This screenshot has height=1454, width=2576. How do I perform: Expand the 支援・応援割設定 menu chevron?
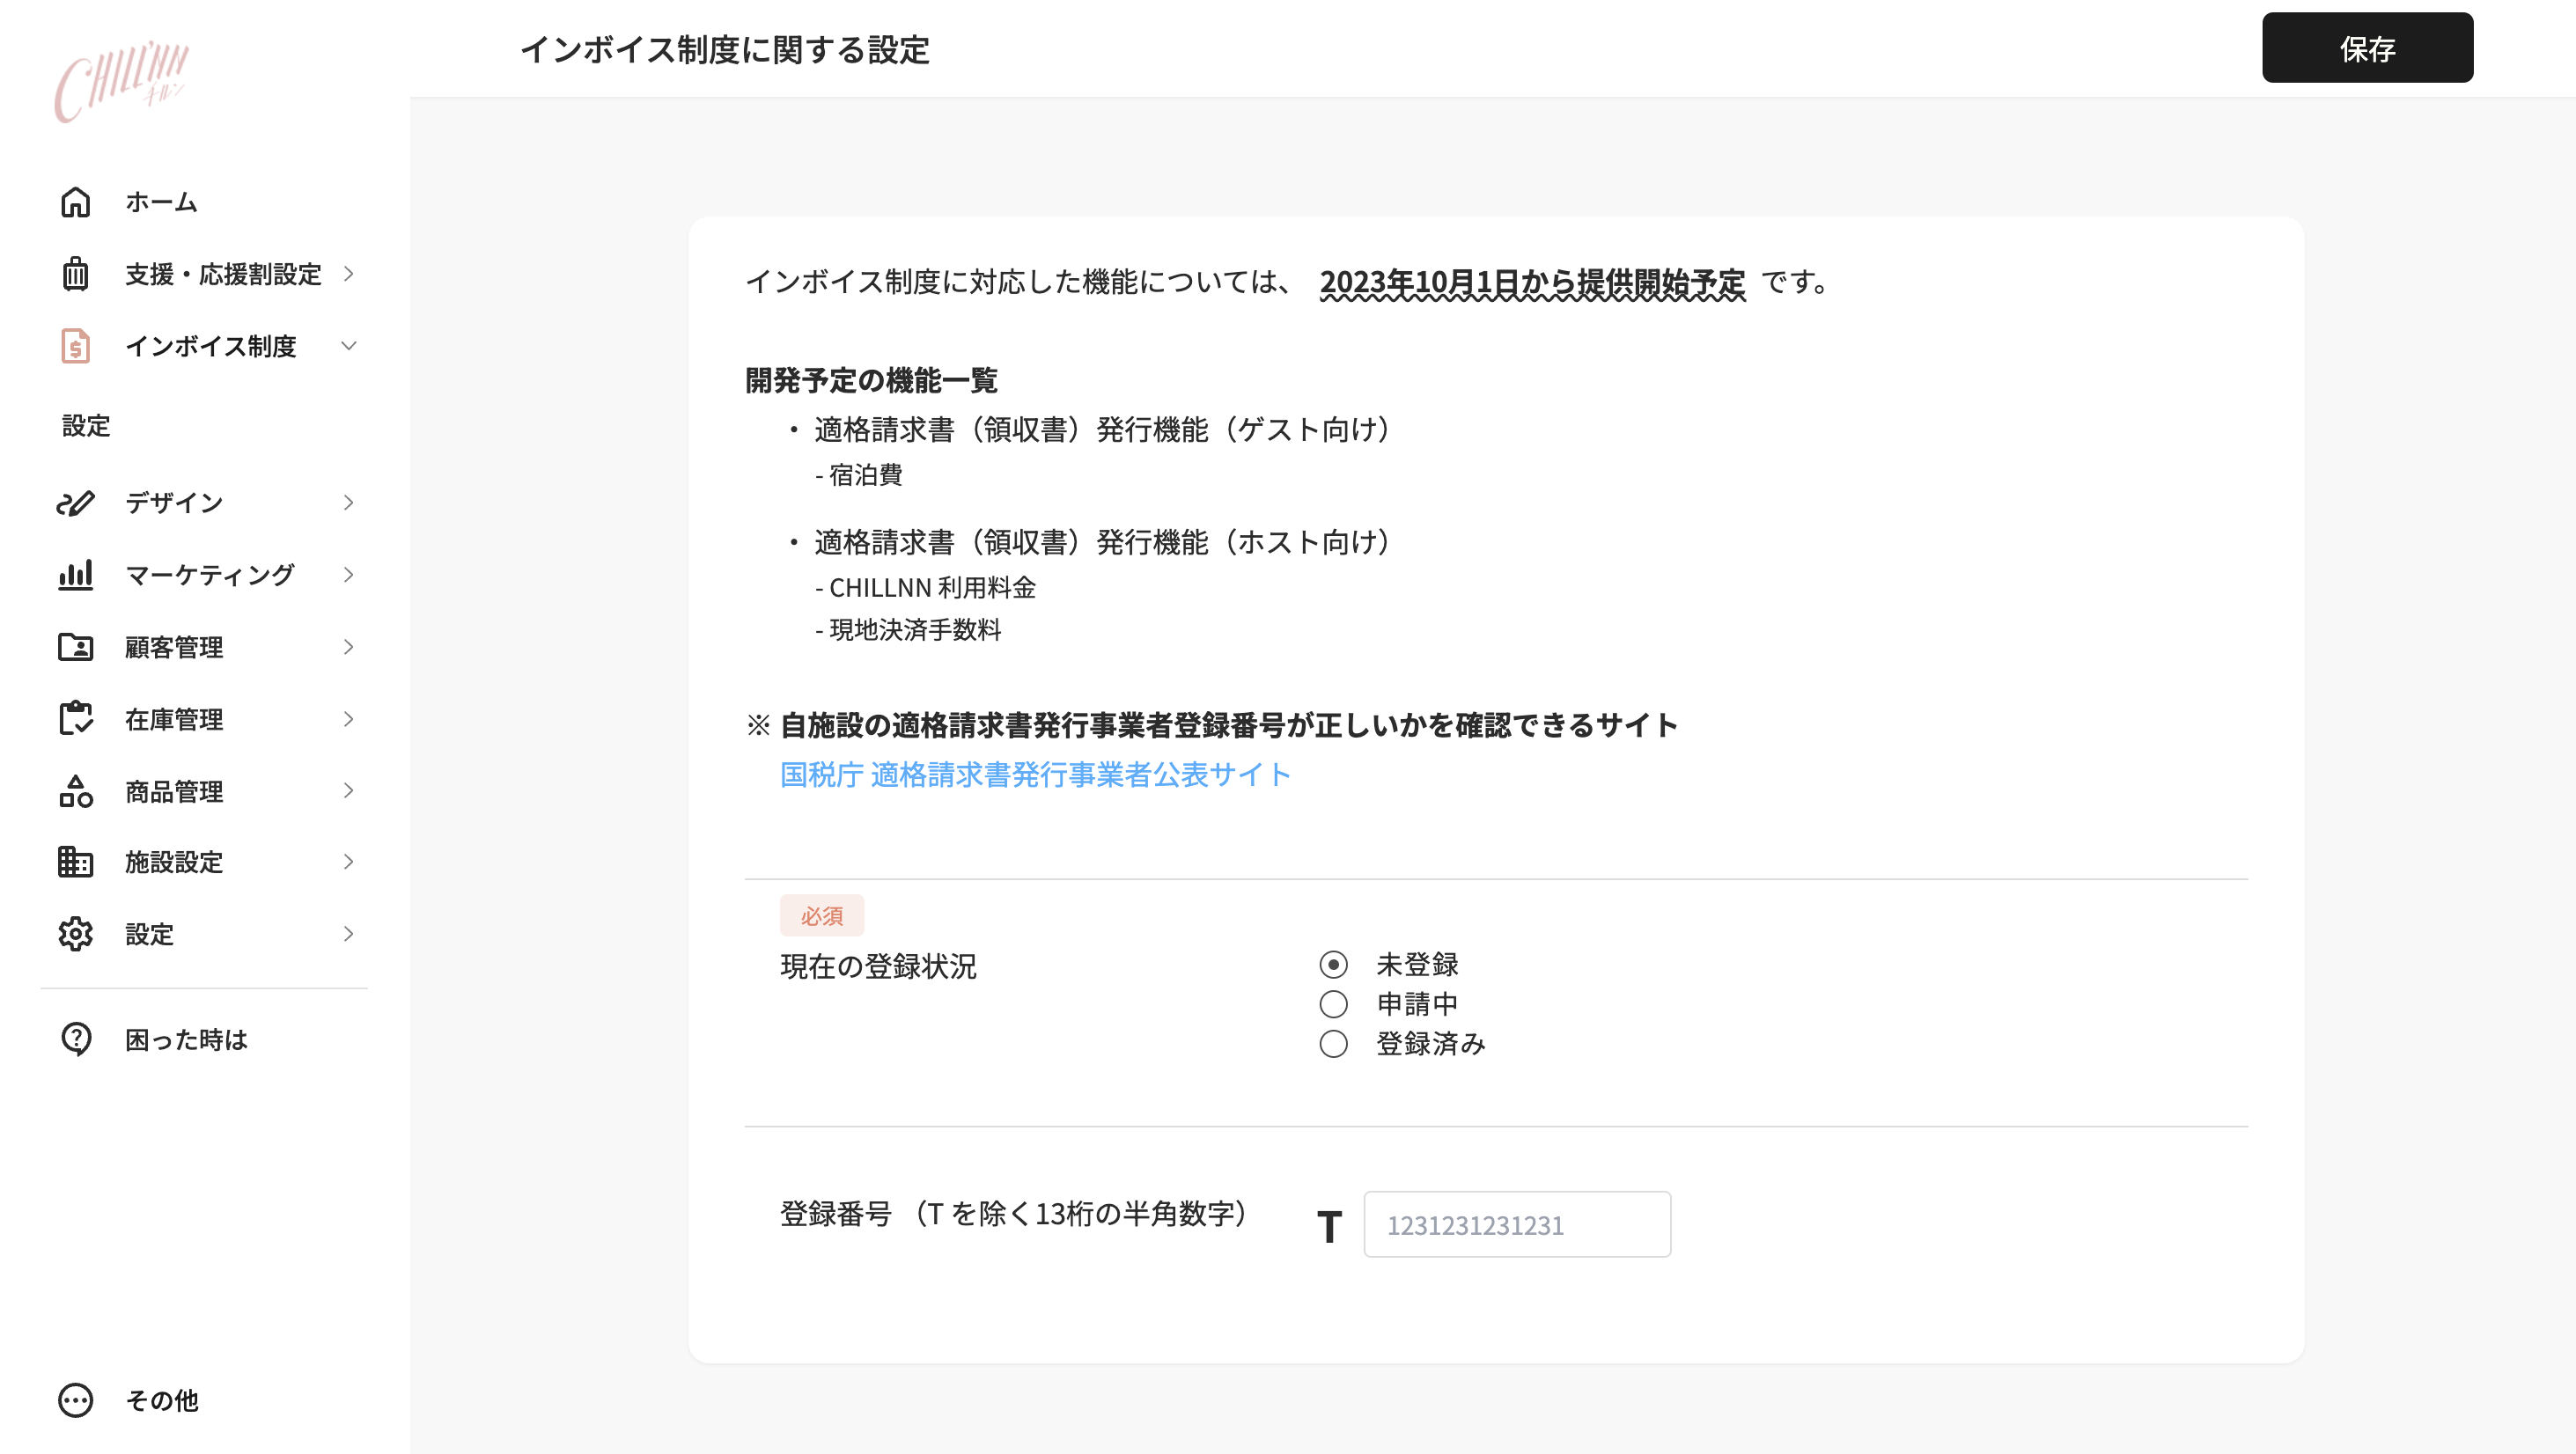tap(348, 274)
